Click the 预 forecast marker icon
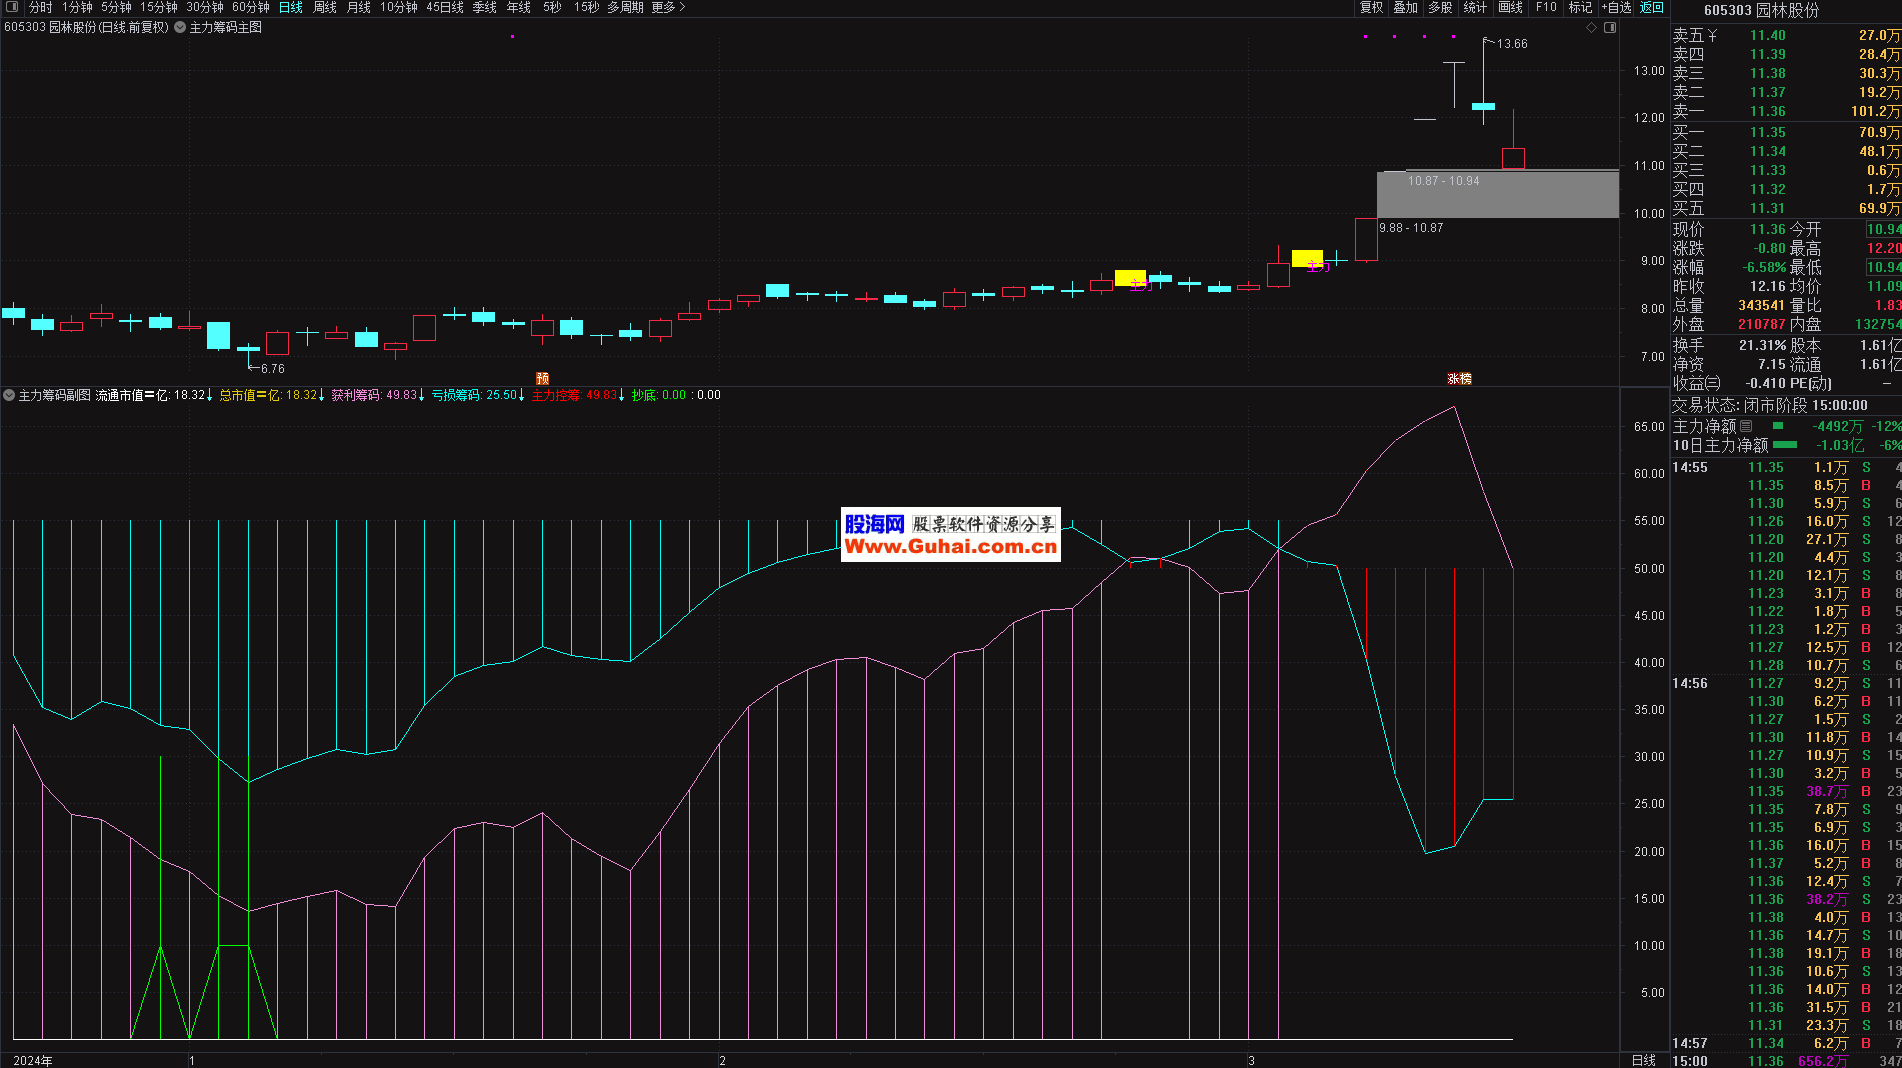 click(x=543, y=378)
